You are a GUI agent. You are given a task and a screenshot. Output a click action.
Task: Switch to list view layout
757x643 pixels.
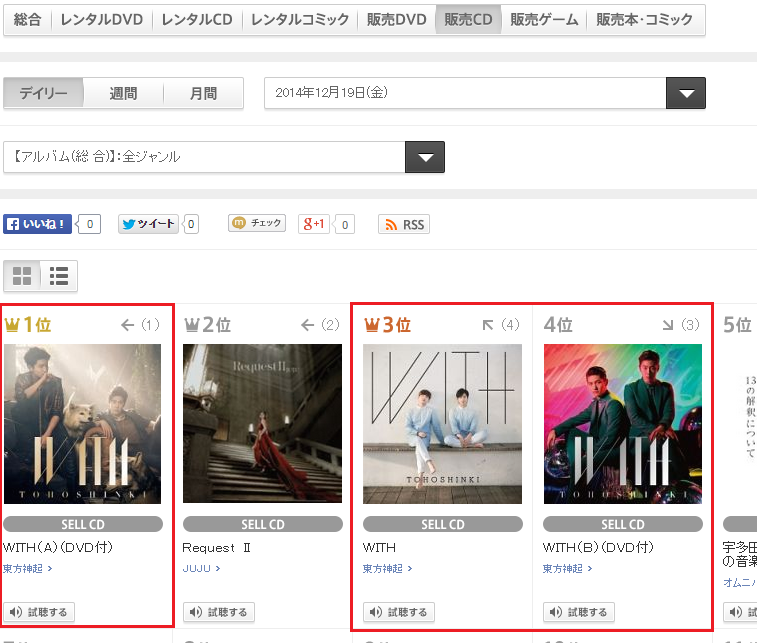point(59,276)
